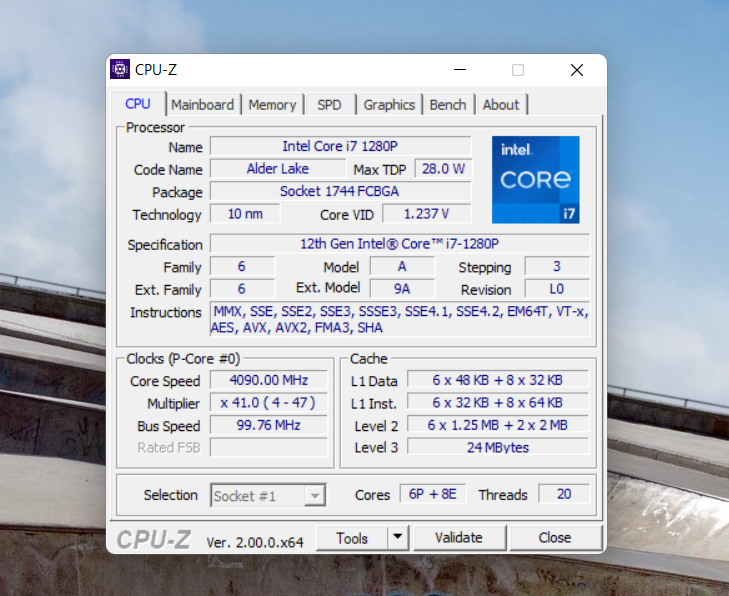
Task: Click the Clocks (P-Core #0) group label
Action: tap(183, 359)
